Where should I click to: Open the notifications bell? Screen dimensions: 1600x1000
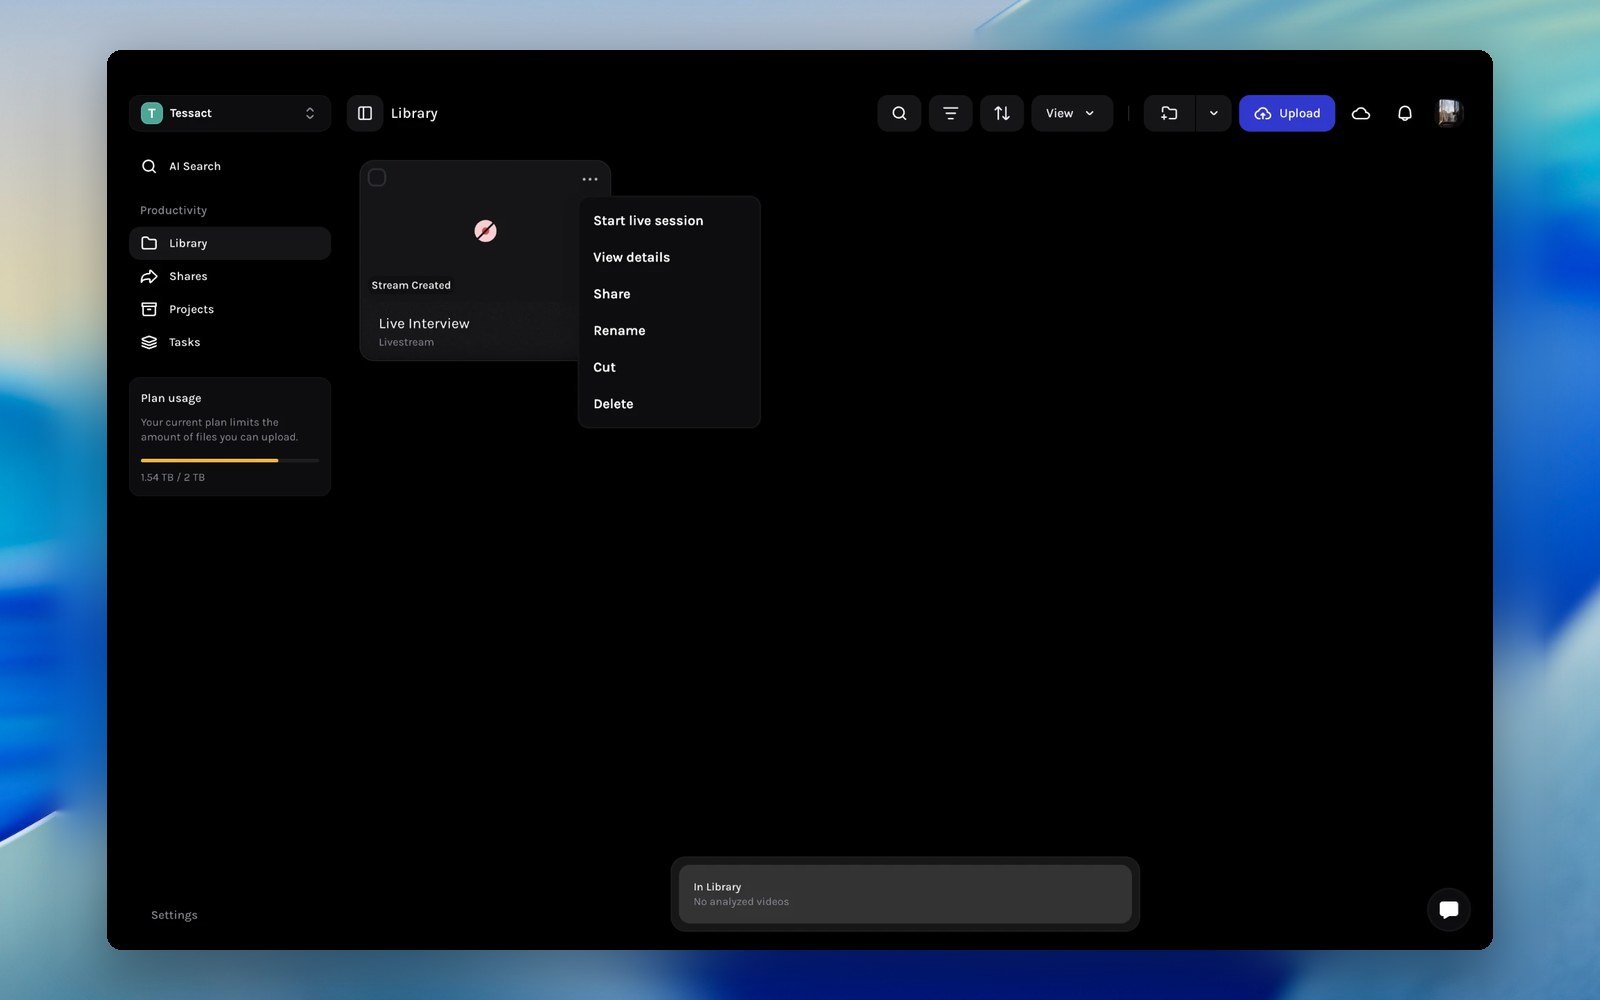[x=1405, y=113]
